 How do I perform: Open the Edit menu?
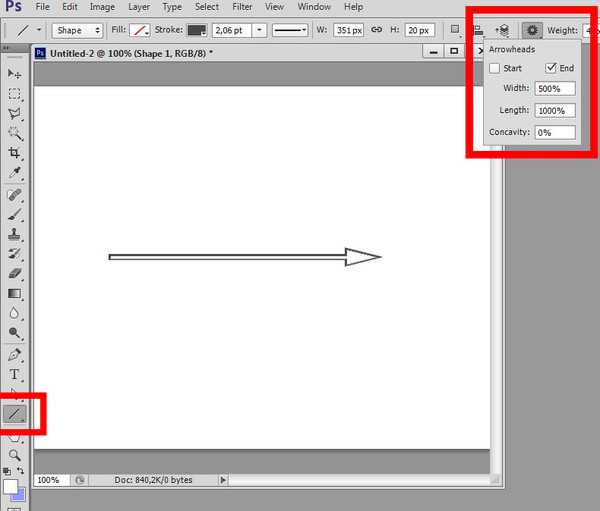point(70,7)
